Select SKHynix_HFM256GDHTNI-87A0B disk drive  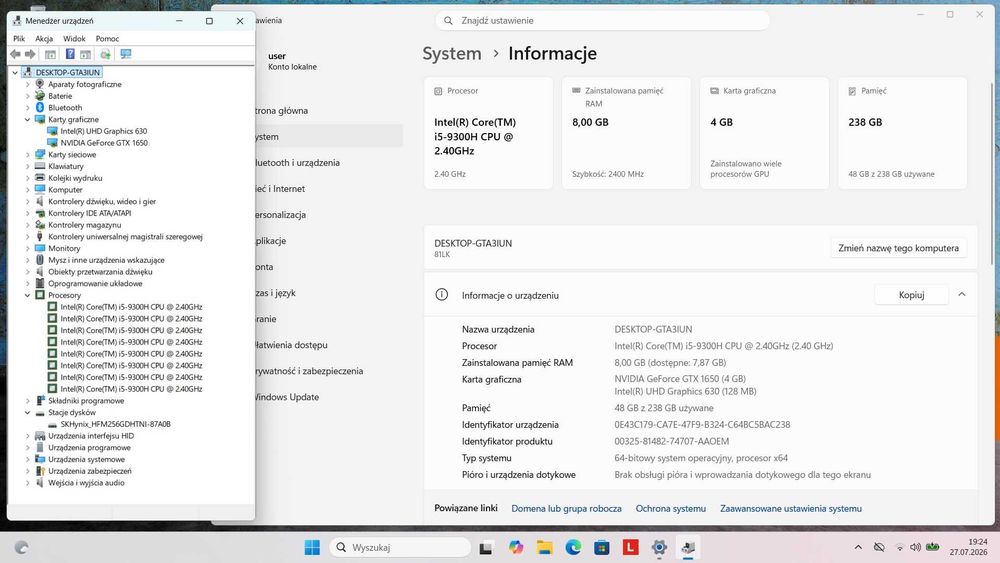click(x=115, y=424)
